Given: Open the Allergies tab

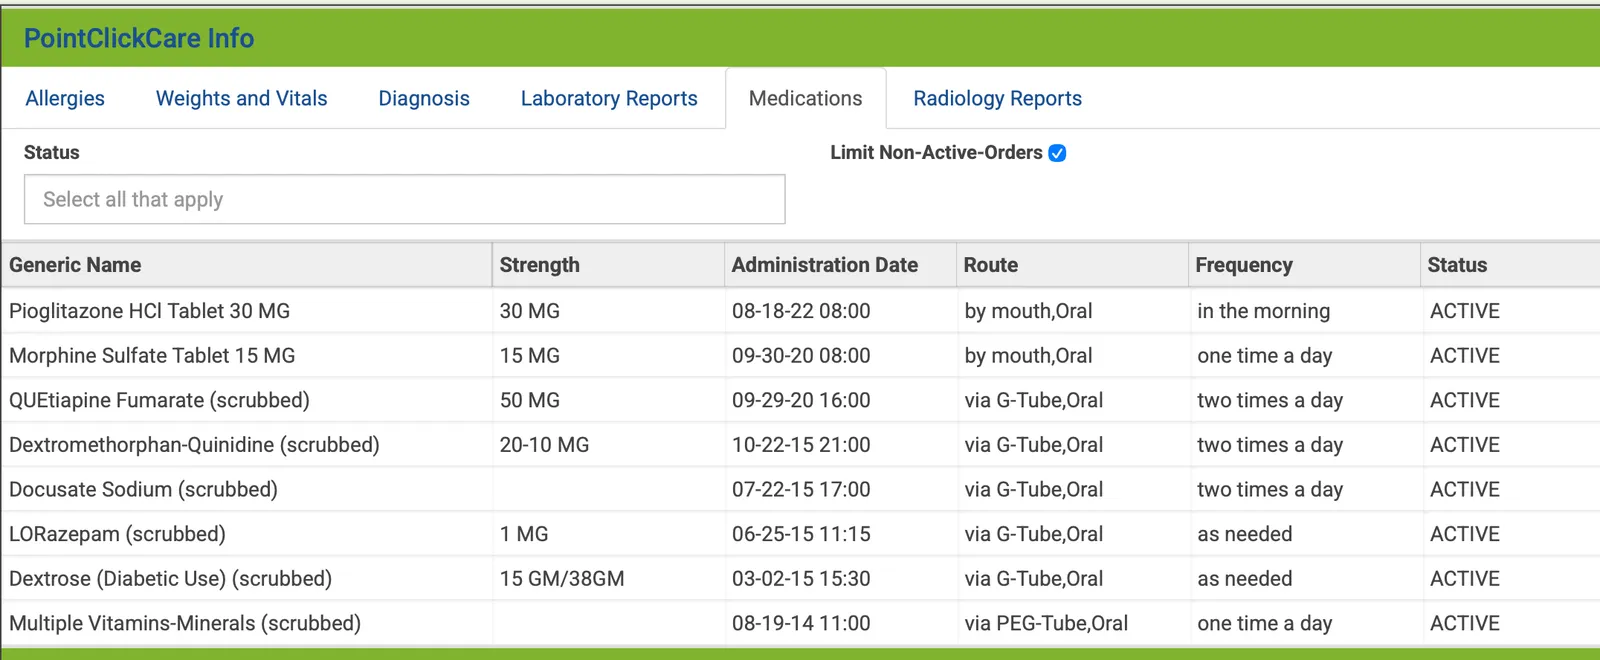Looking at the screenshot, I should (65, 98).
